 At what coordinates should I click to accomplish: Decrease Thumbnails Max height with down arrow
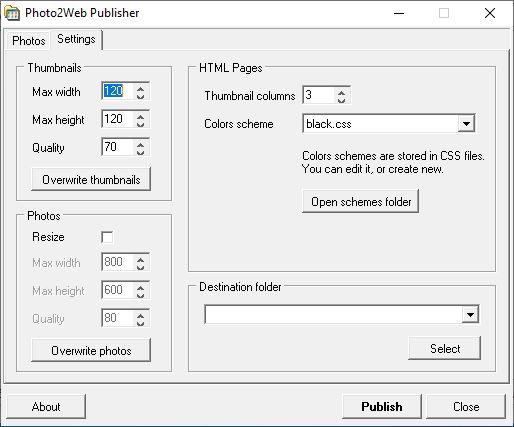tap(140, 124)
